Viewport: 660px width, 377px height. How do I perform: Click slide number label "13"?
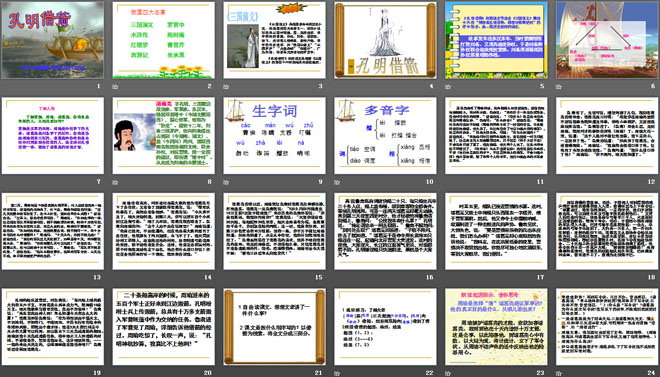(x=97, y=277)
